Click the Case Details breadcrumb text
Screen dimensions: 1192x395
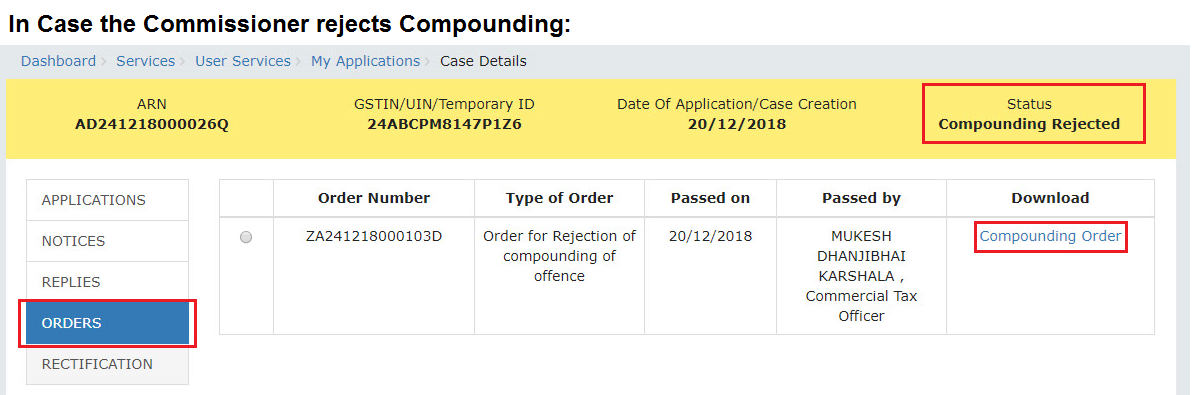pyautogui.click(x=483, y=61)
